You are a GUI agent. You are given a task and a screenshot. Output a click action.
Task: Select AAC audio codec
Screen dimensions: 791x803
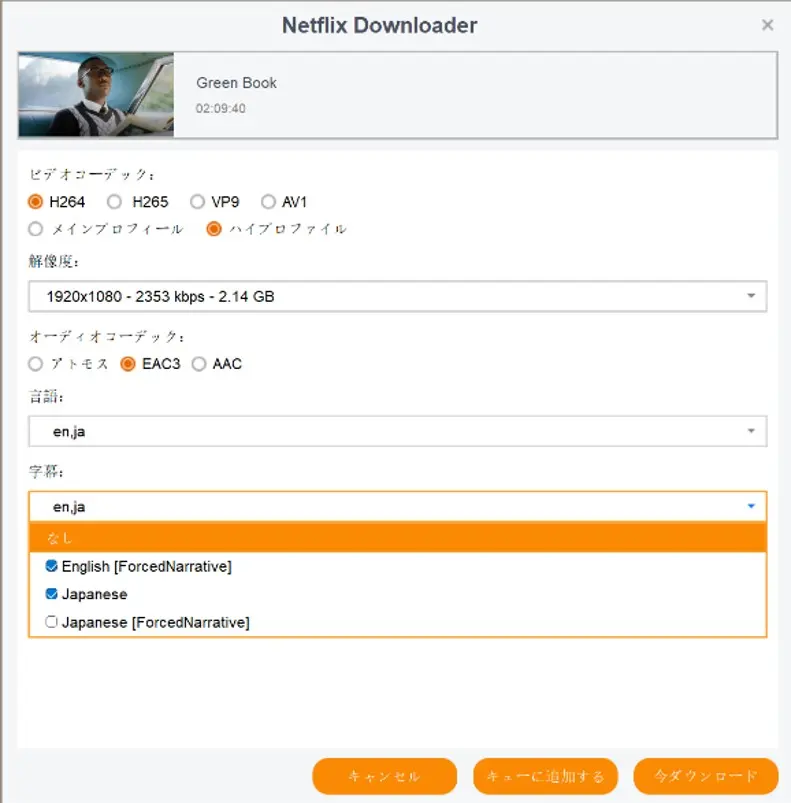coord(199,364)
